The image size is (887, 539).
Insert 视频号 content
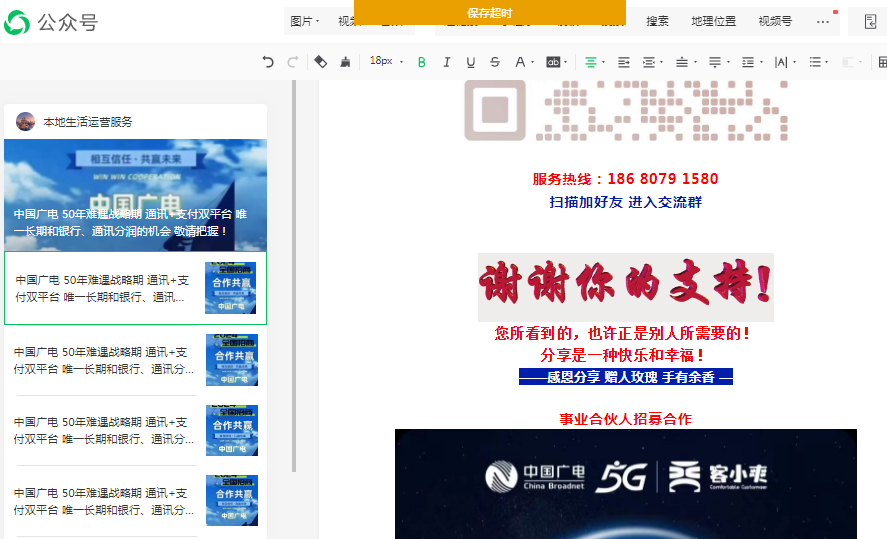point(775,21)
